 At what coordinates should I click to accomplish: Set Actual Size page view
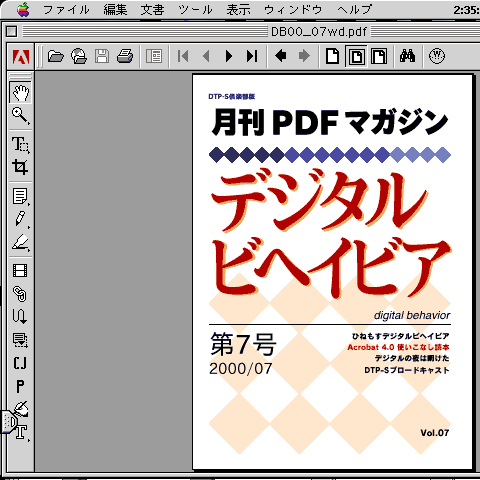pos(332,56)
